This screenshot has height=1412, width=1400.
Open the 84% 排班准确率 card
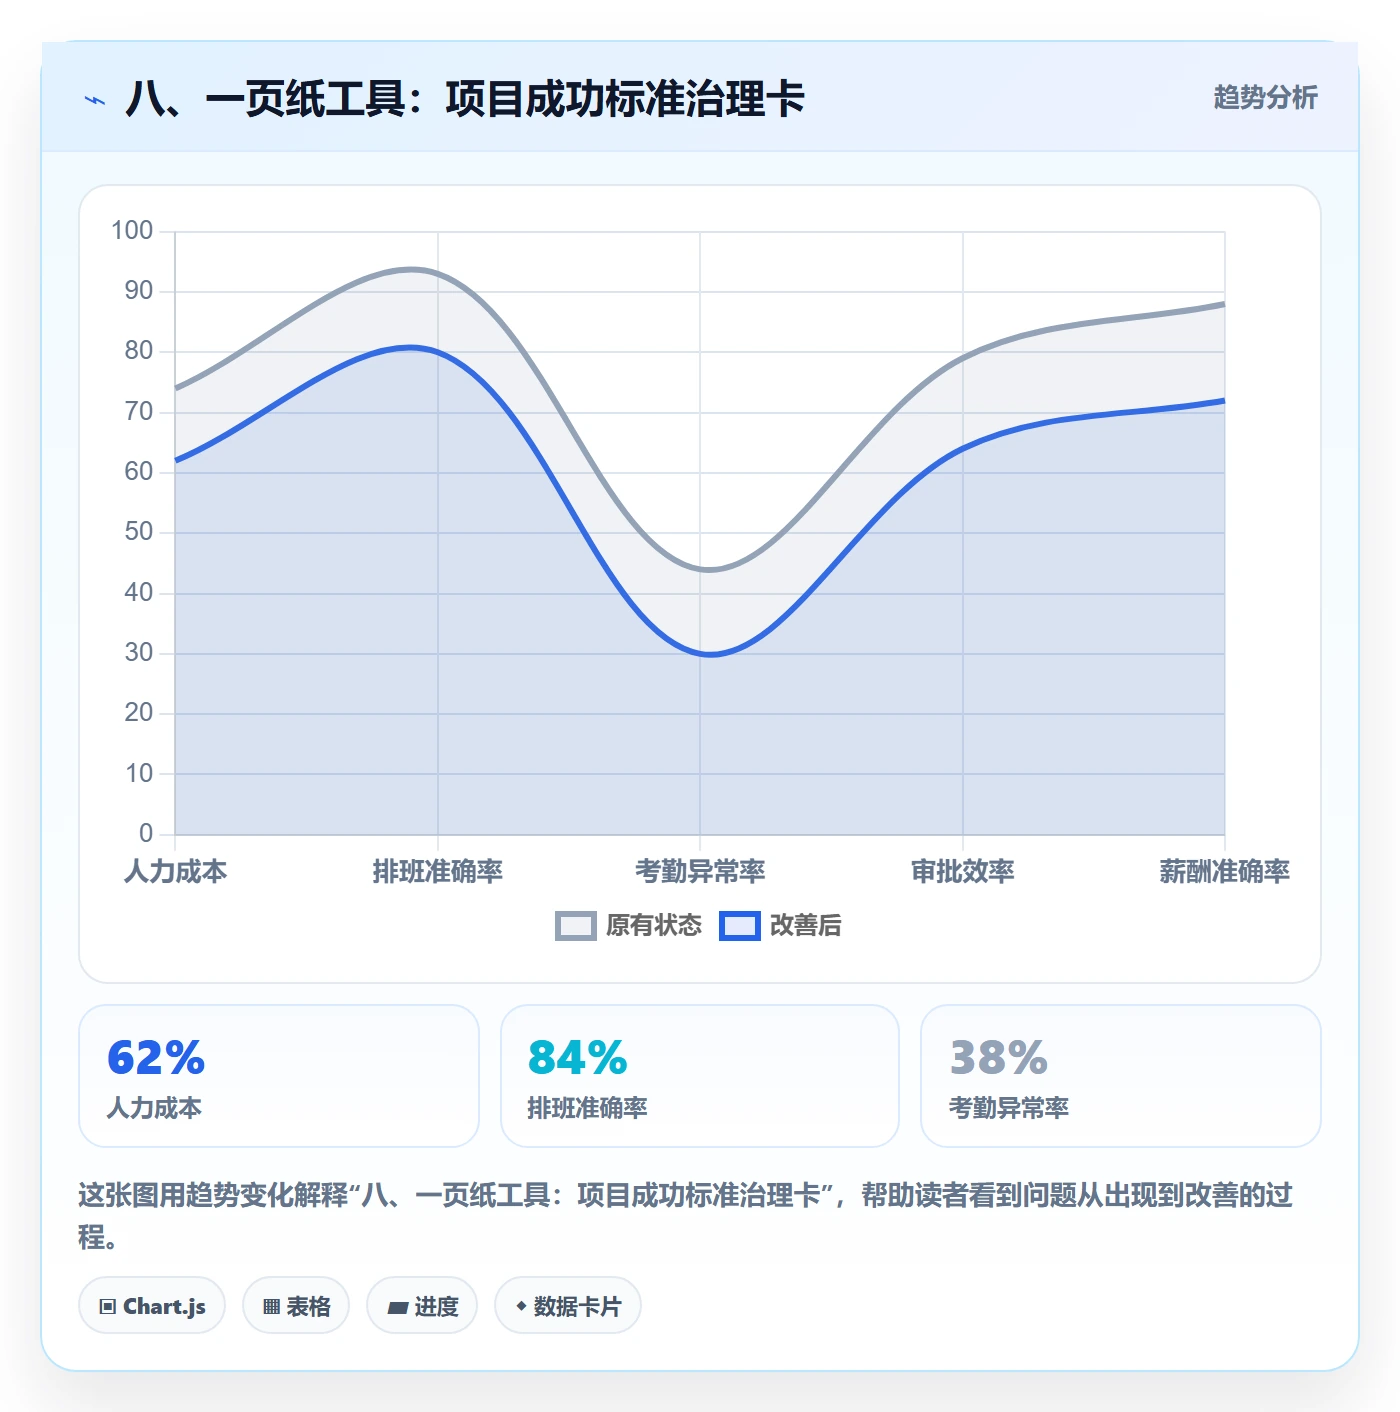pos(700,1076)
